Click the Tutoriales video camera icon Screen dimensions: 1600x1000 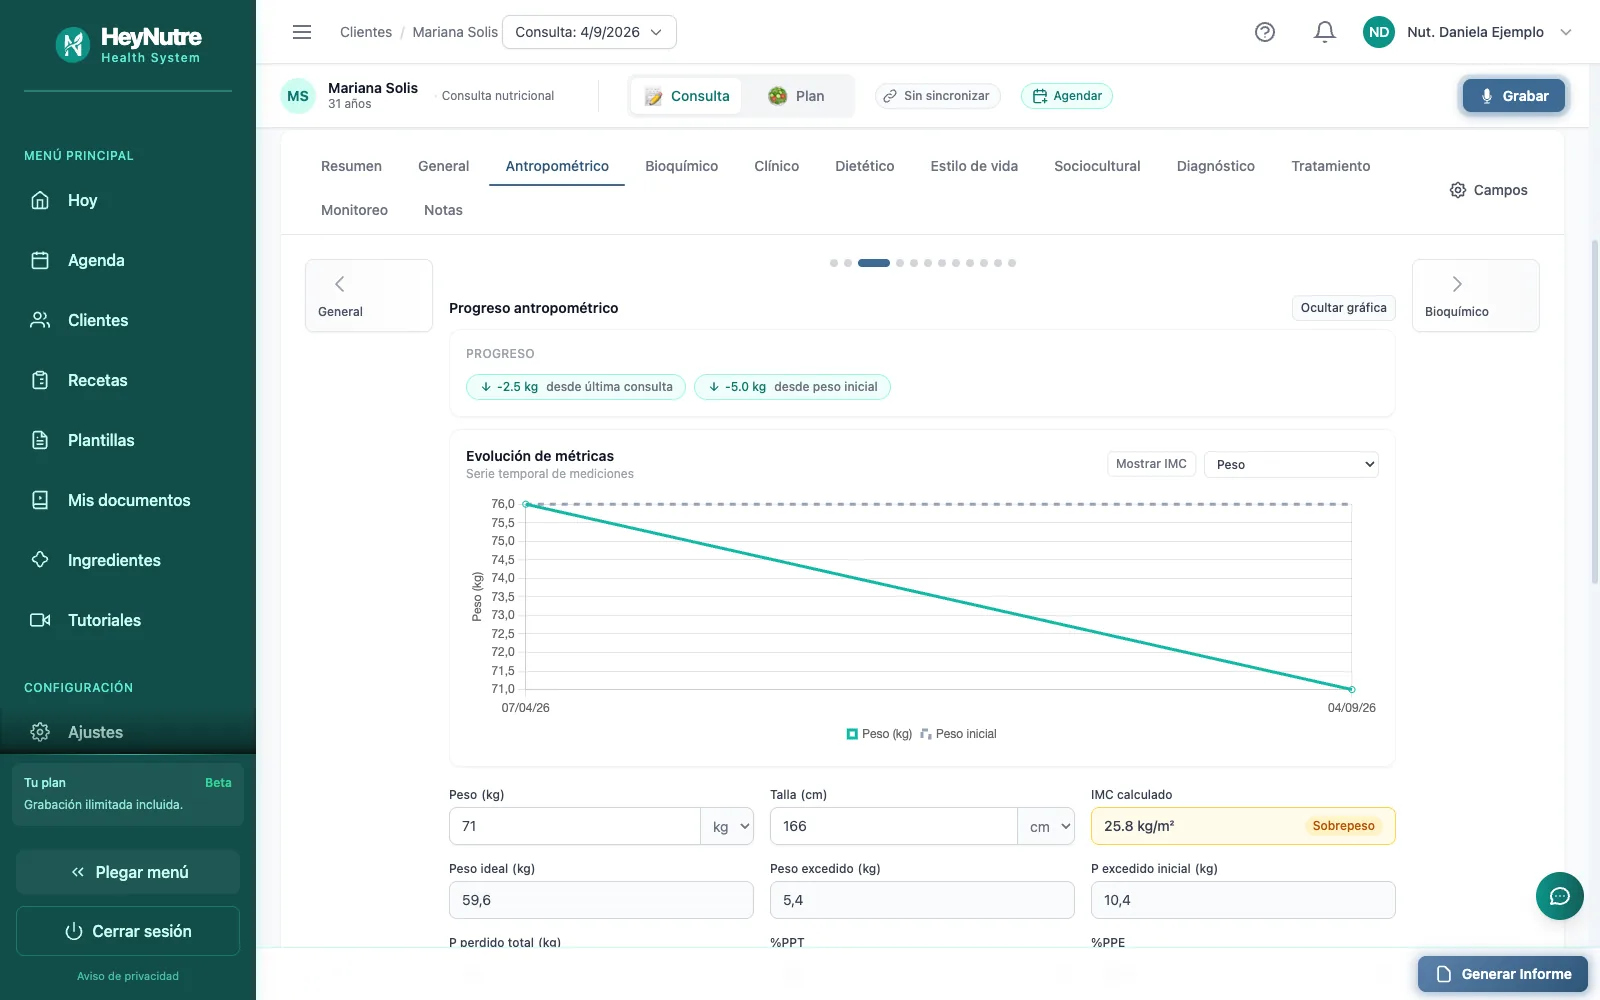pyautogui.click(x=40, y=620)
